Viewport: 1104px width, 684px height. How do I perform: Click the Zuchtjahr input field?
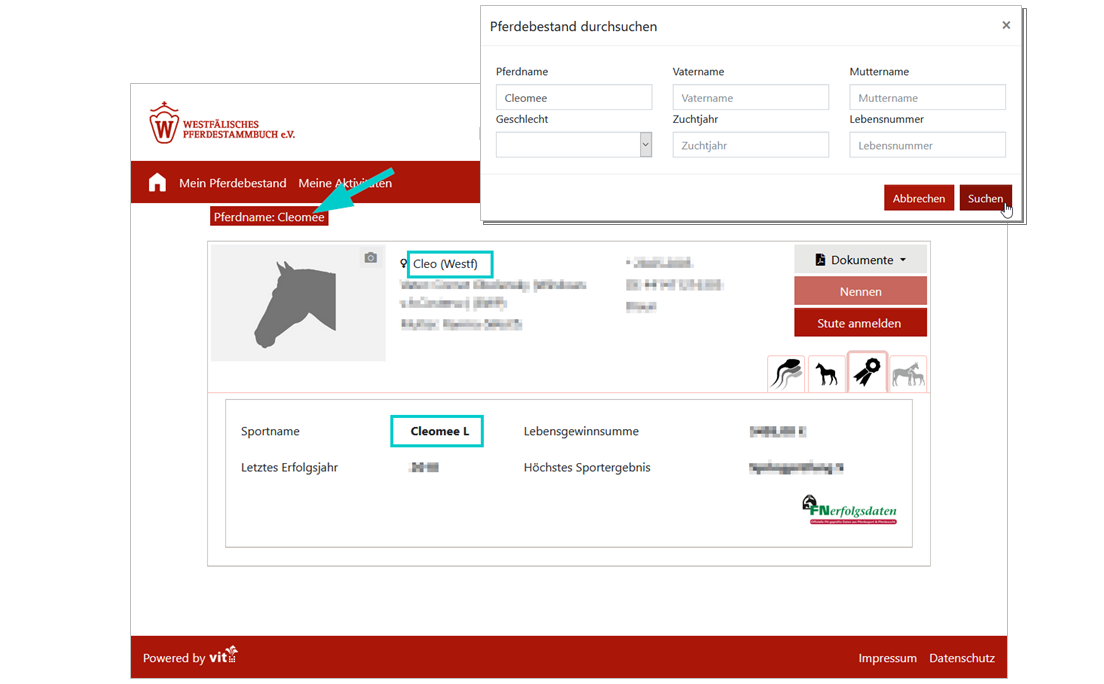(751, 145)
